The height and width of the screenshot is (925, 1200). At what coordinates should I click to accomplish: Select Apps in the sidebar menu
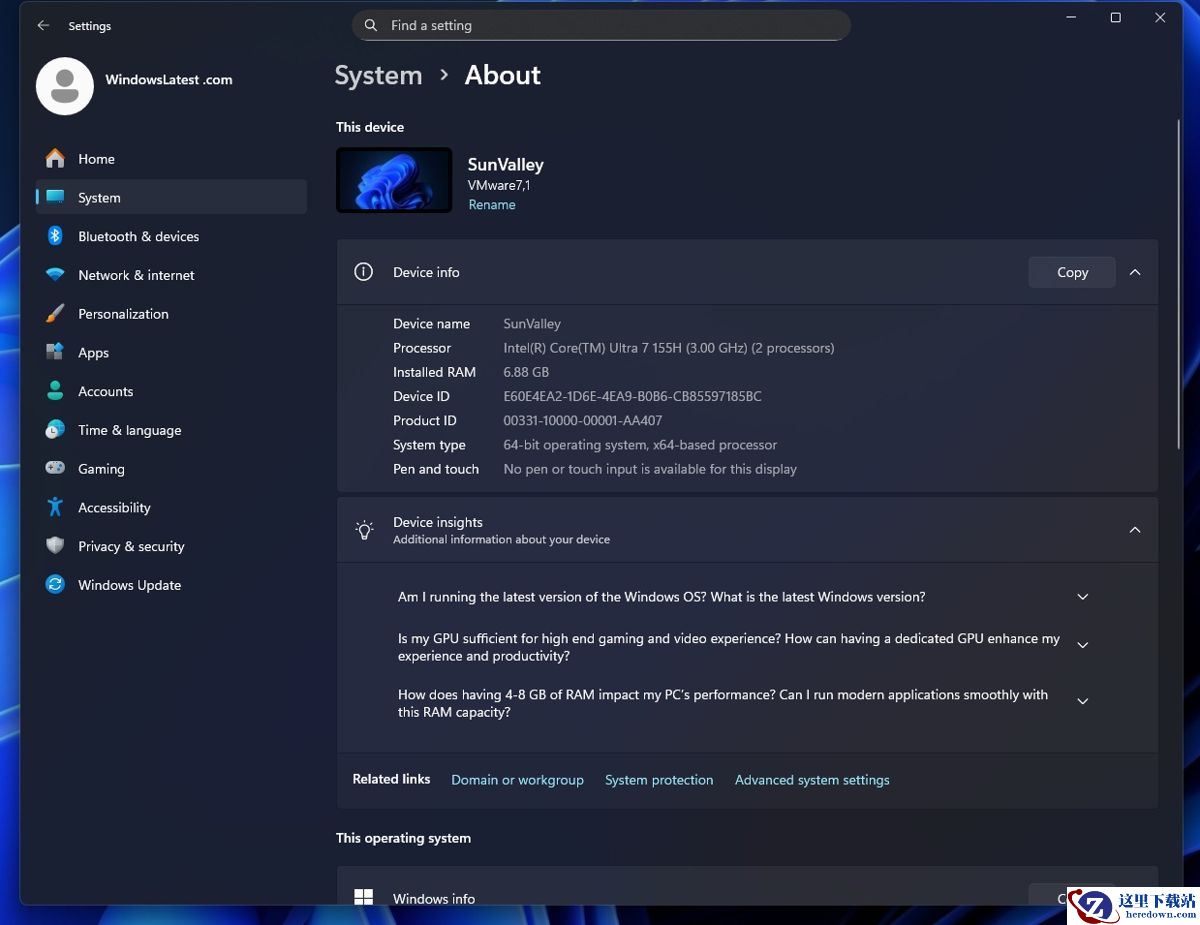[x=94, y=353]
